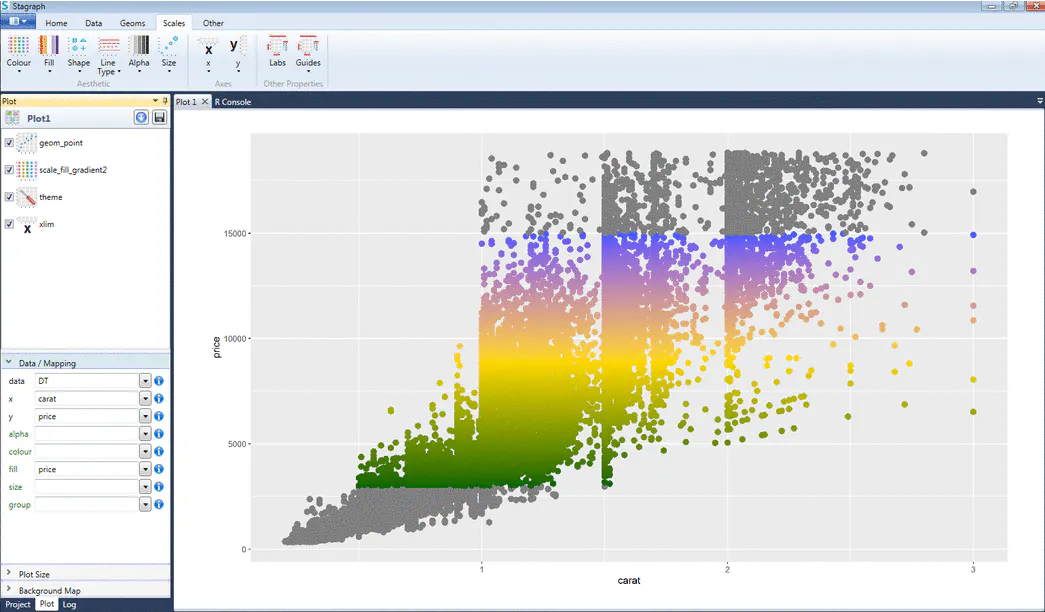
Task: Save the plot with floppy icon
Action: (x=159, y=117)
